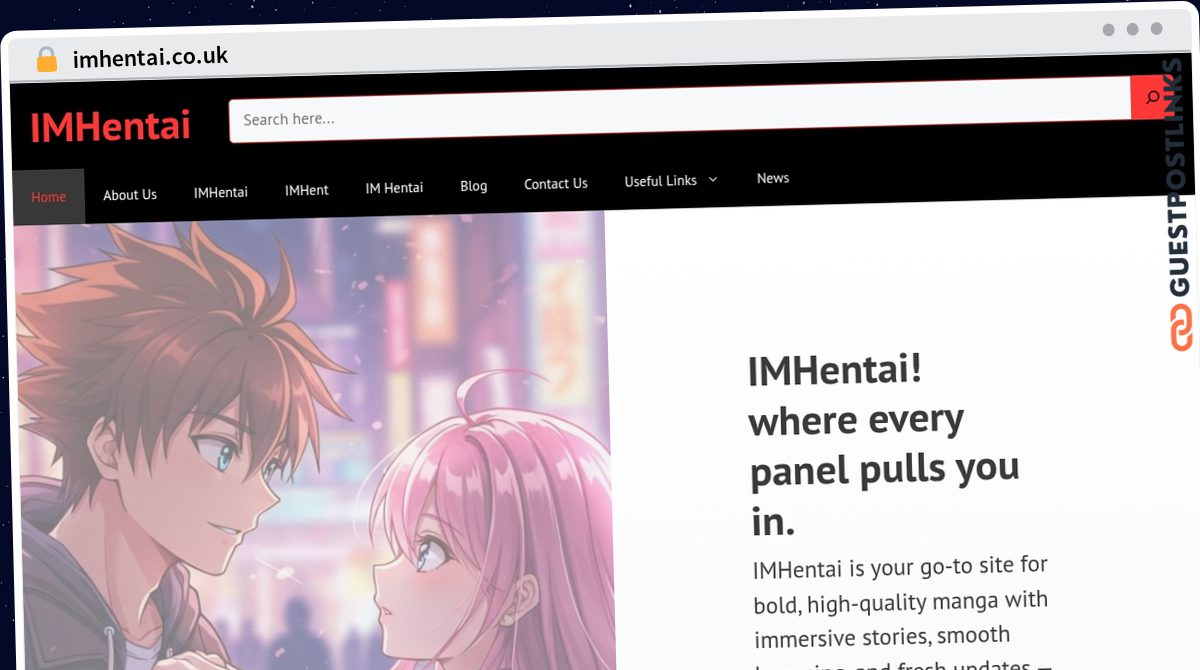
Task: Open the Blog page
Action: (x=474, y=186)
